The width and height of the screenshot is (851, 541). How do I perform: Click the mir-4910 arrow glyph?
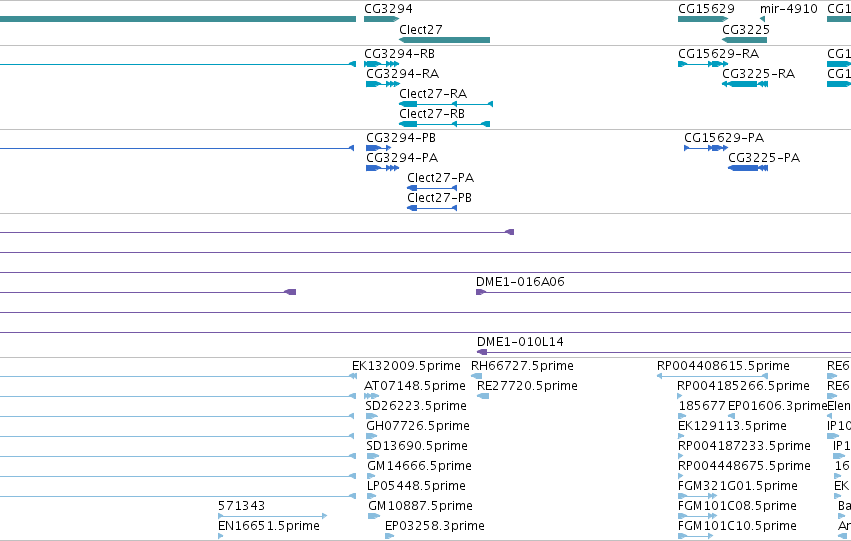coord(763,20)
